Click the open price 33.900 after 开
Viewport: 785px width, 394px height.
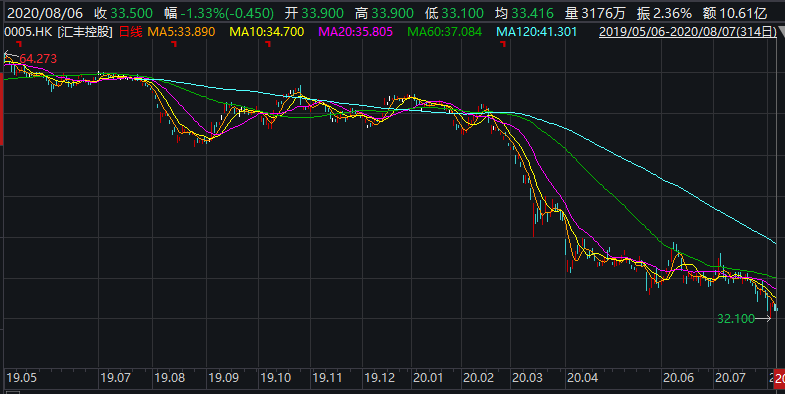point(322,13)
